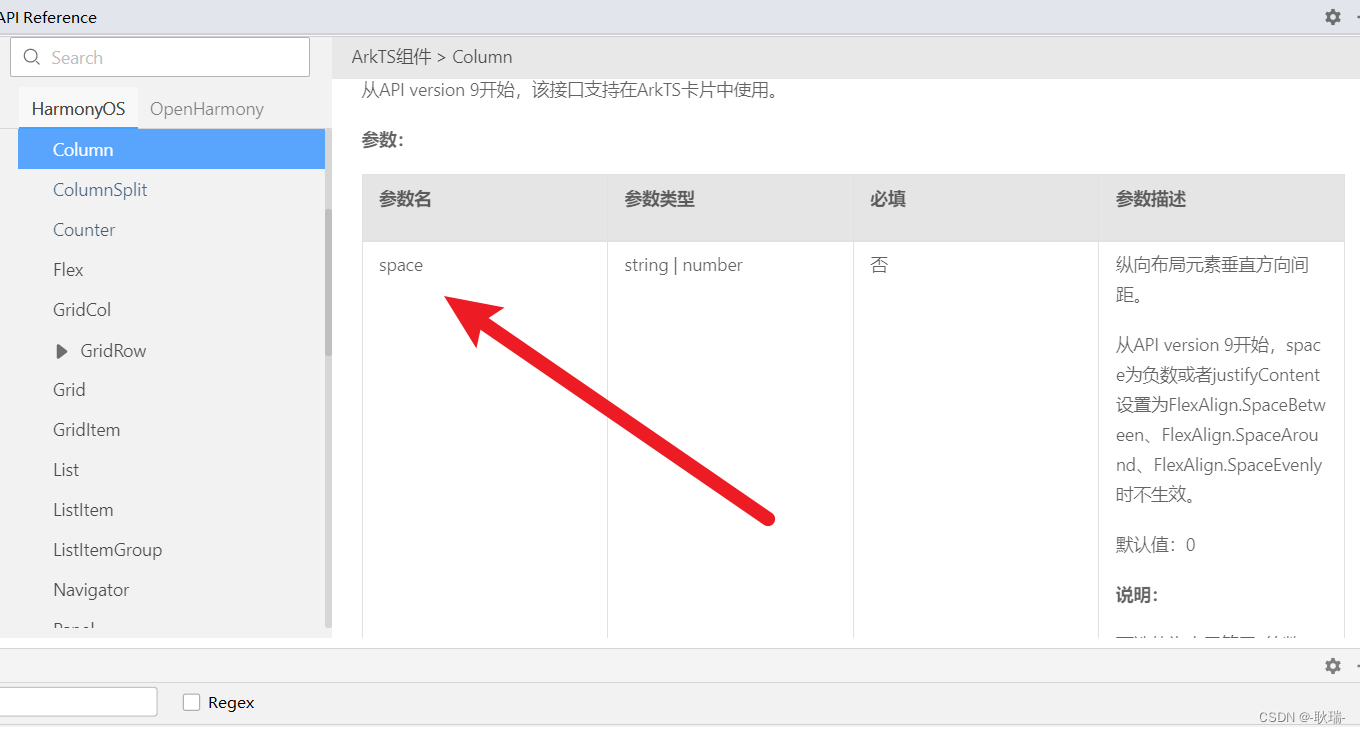Open the Grid component entry

[69, 389]
